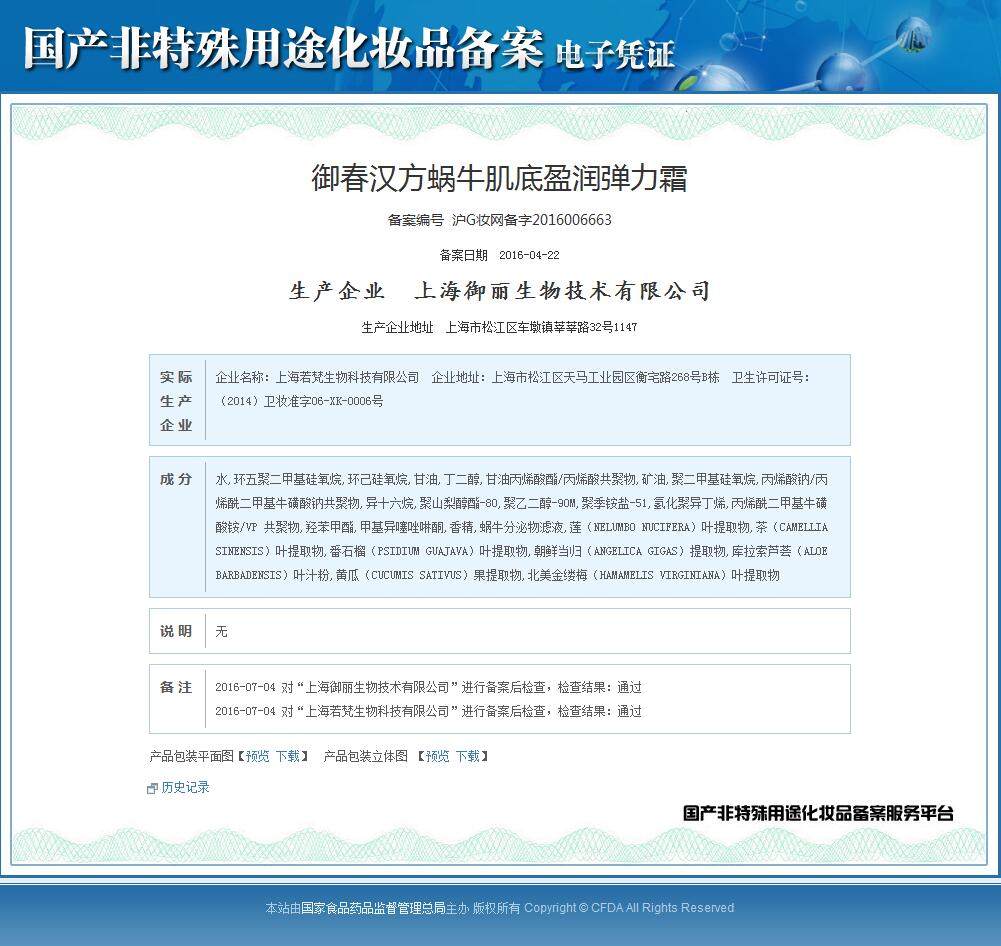Viewport: 1001px width, 946px height.
Task: Click ingredient text HAMAMELIS VIRGINIANA
Action: pyautogui.click(x=661, y=575)
